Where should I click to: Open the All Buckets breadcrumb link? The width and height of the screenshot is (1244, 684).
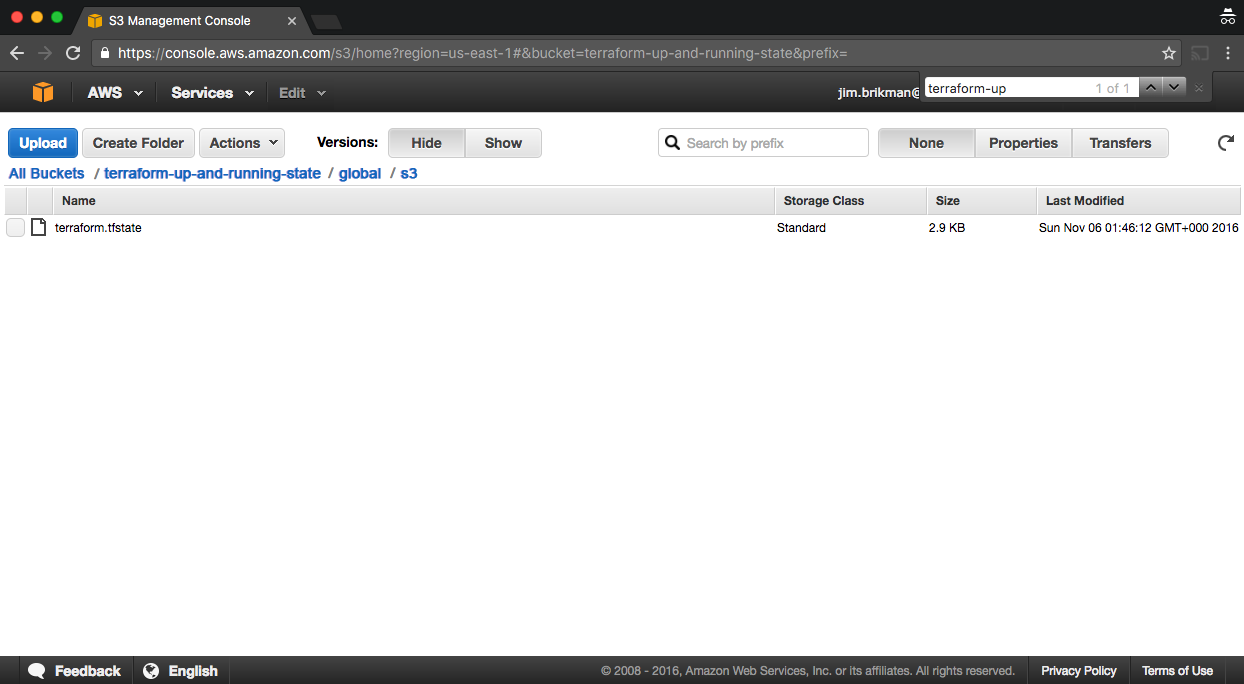(47, 173)
